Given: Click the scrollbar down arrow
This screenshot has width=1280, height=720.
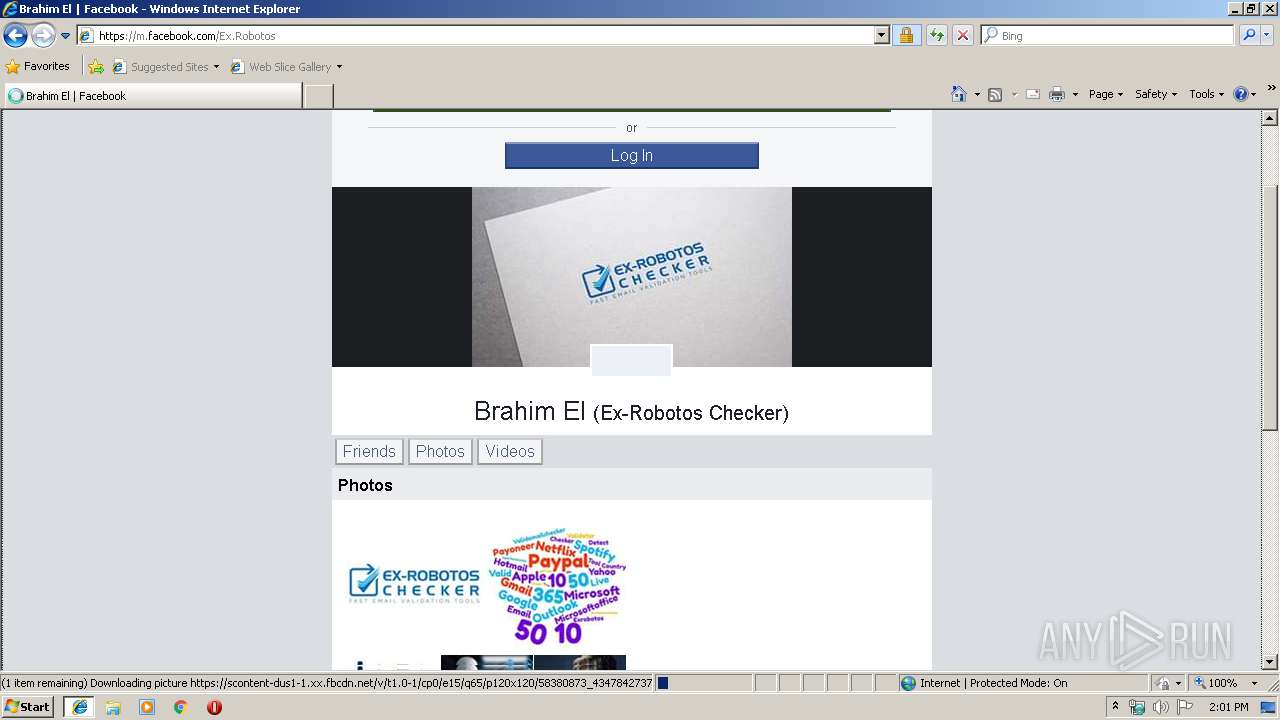Looking at the screenshot, I should point(1270,662).
